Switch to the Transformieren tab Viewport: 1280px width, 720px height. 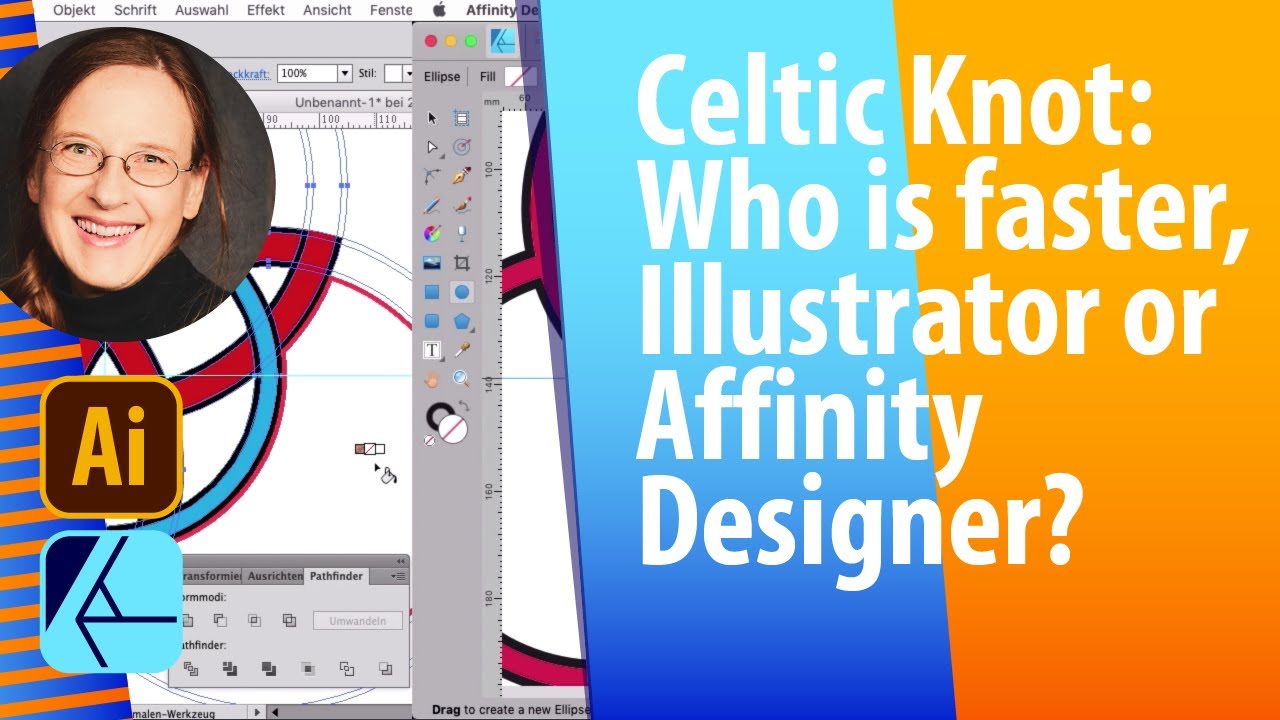pos(209,576)
